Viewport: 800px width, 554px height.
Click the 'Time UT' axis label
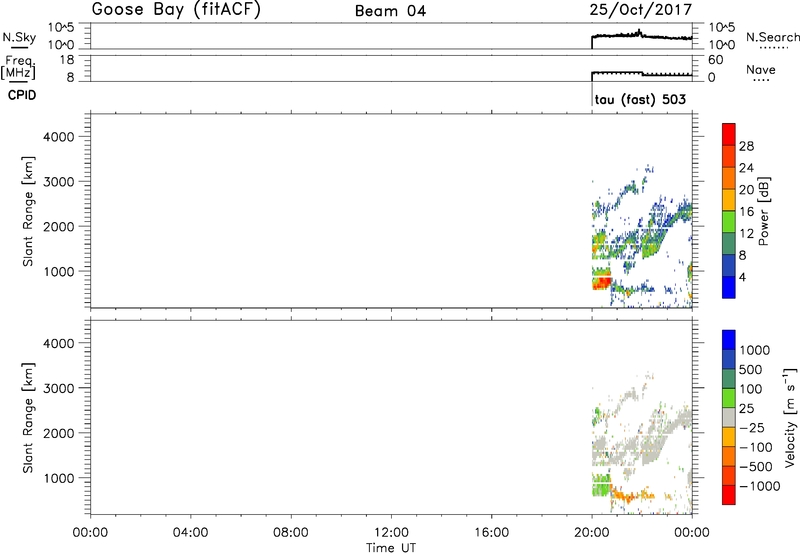click(x=391, y=548)
